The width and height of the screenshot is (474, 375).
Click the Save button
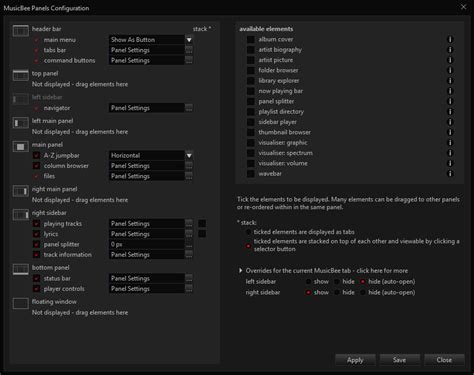(x=400, y=360)
